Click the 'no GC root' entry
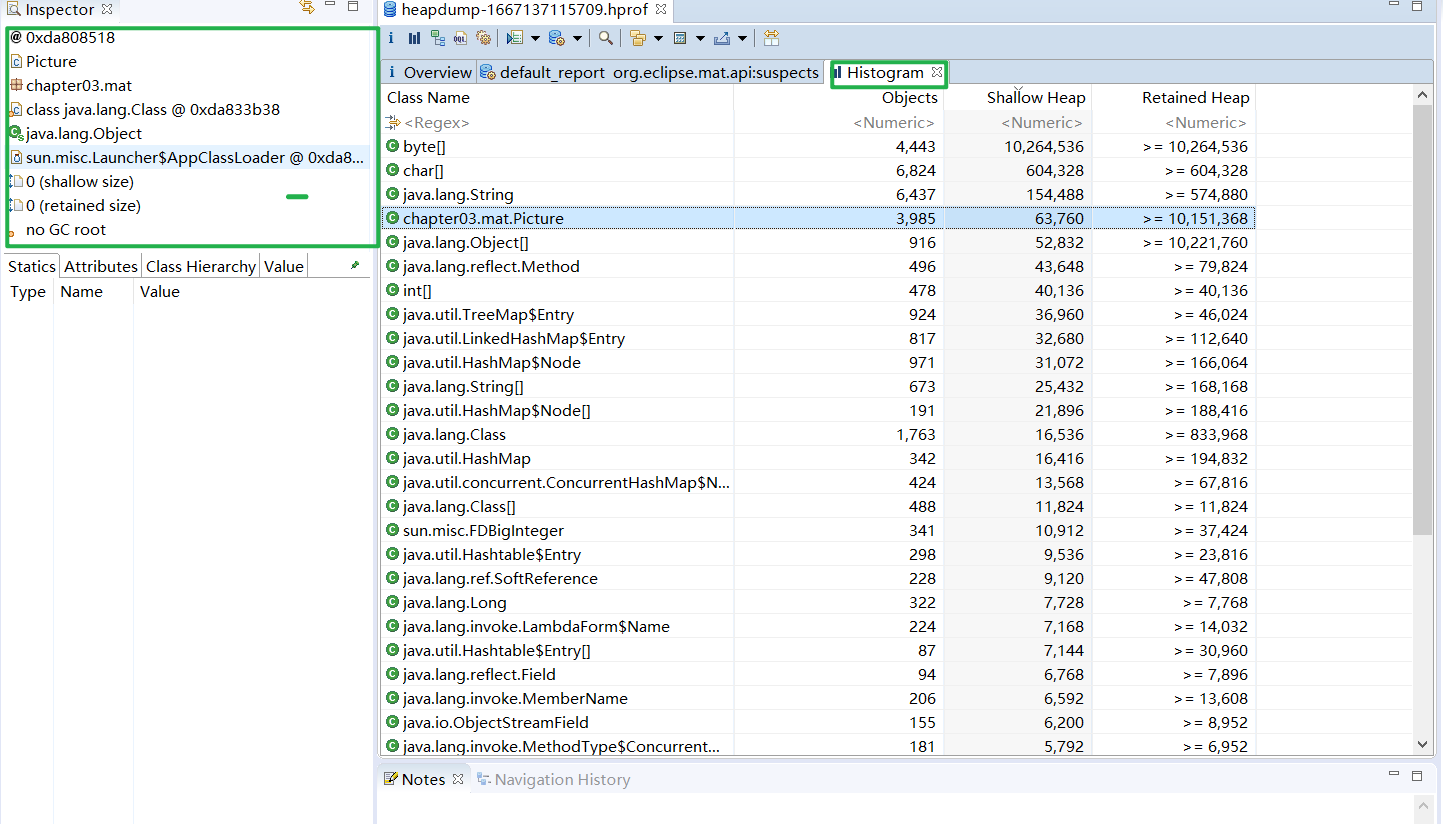1443x824 pixels. [x=66, y=229]
